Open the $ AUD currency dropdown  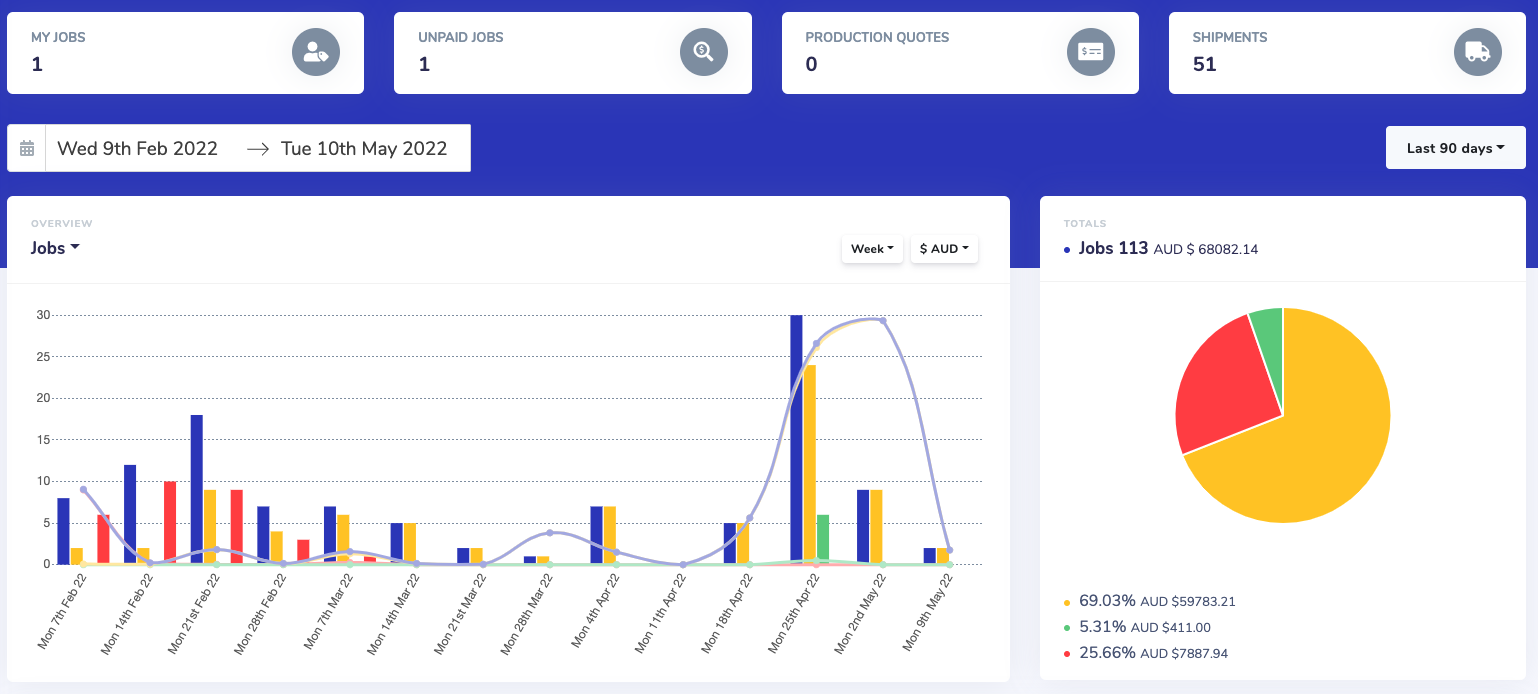tap(943, 249)
